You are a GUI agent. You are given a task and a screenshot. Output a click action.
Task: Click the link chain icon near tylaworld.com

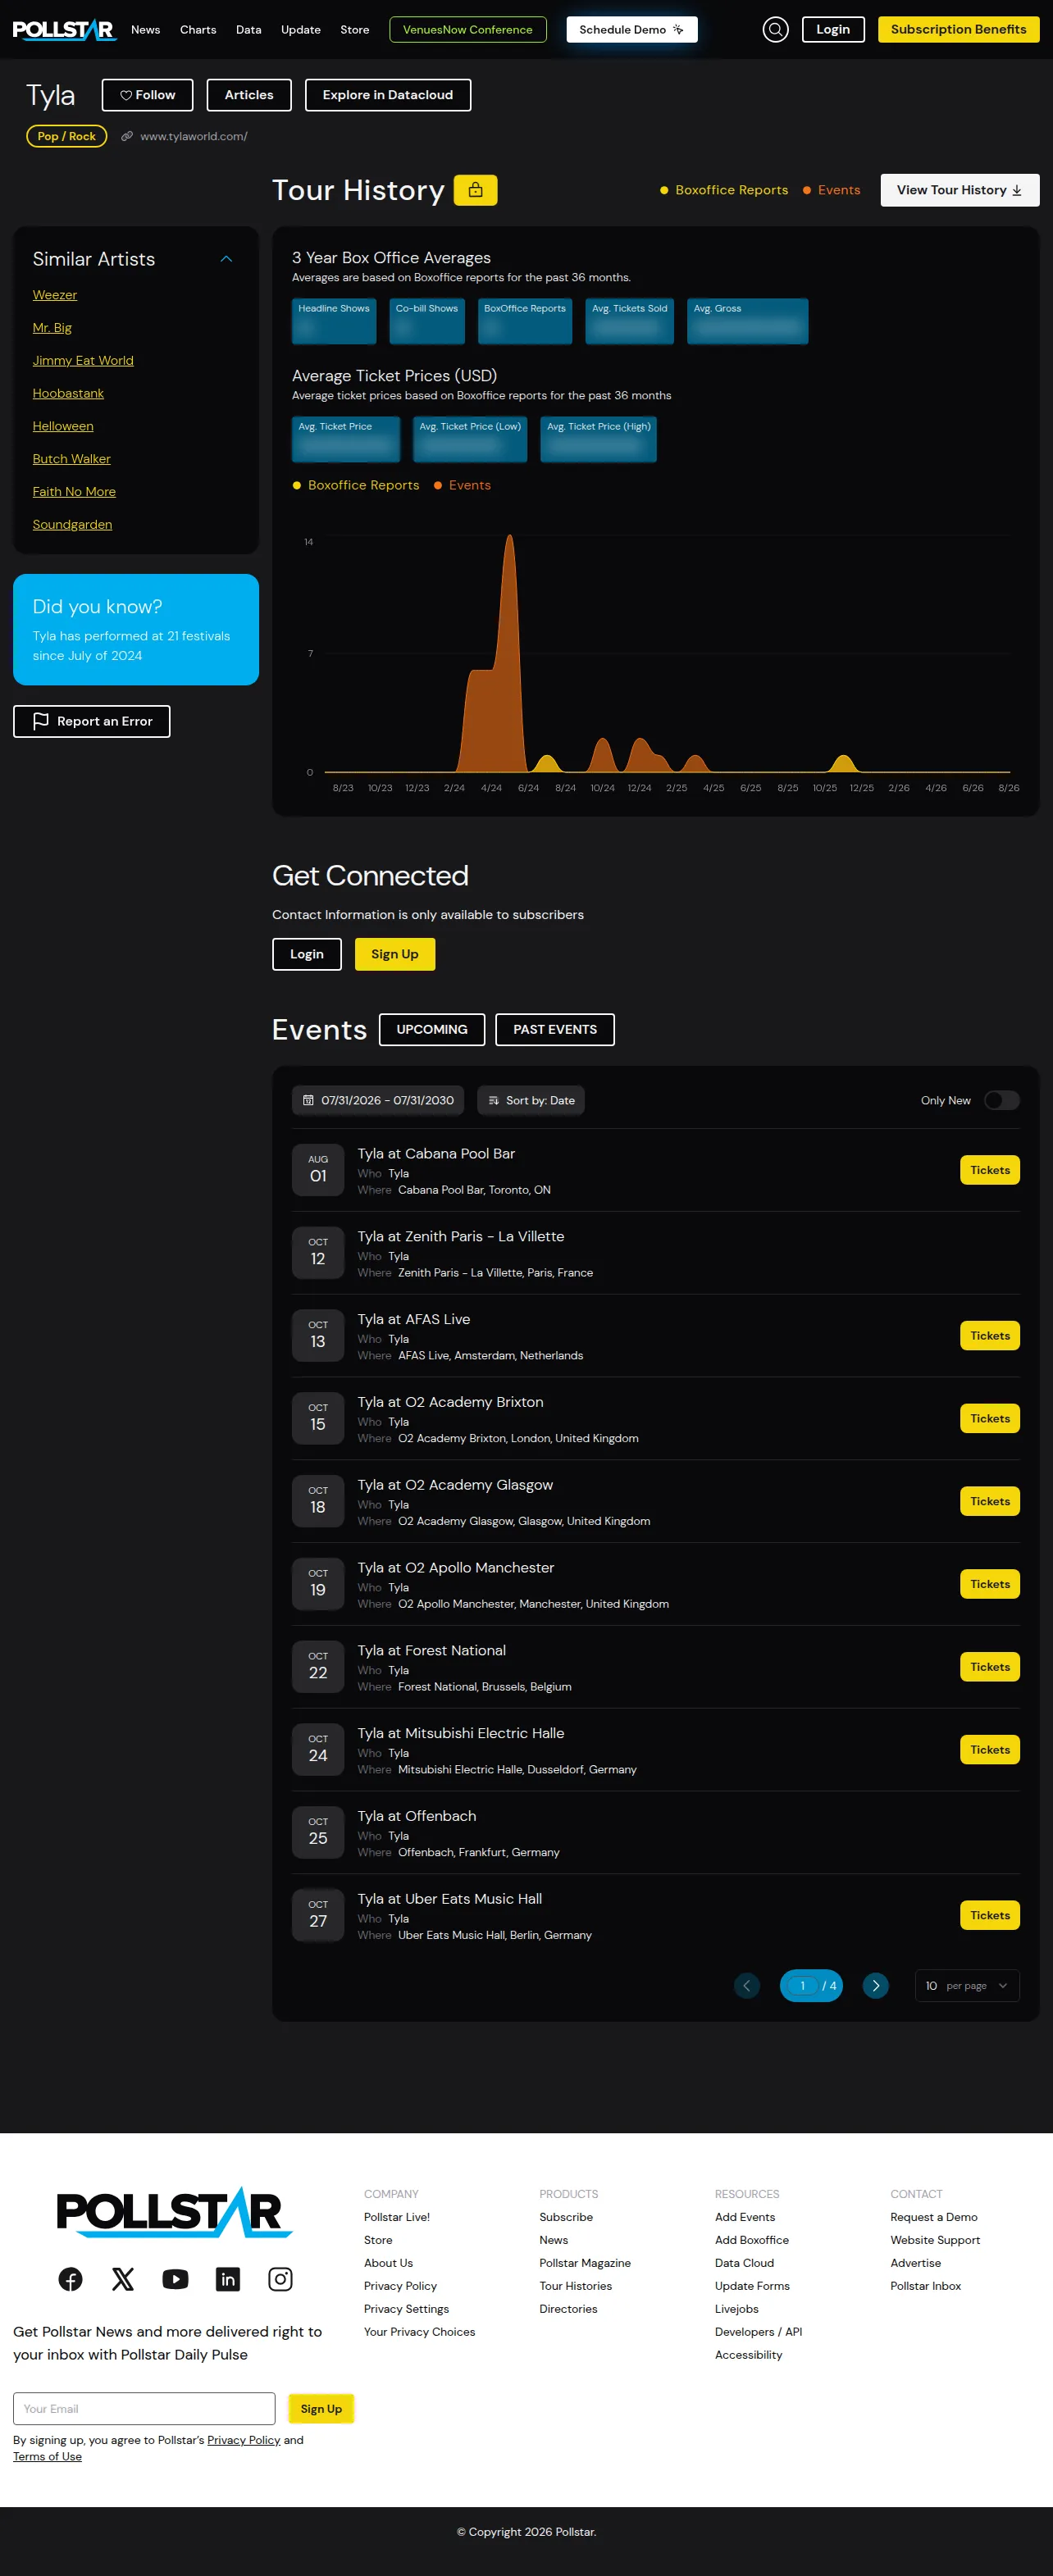(x=127, y=136)
